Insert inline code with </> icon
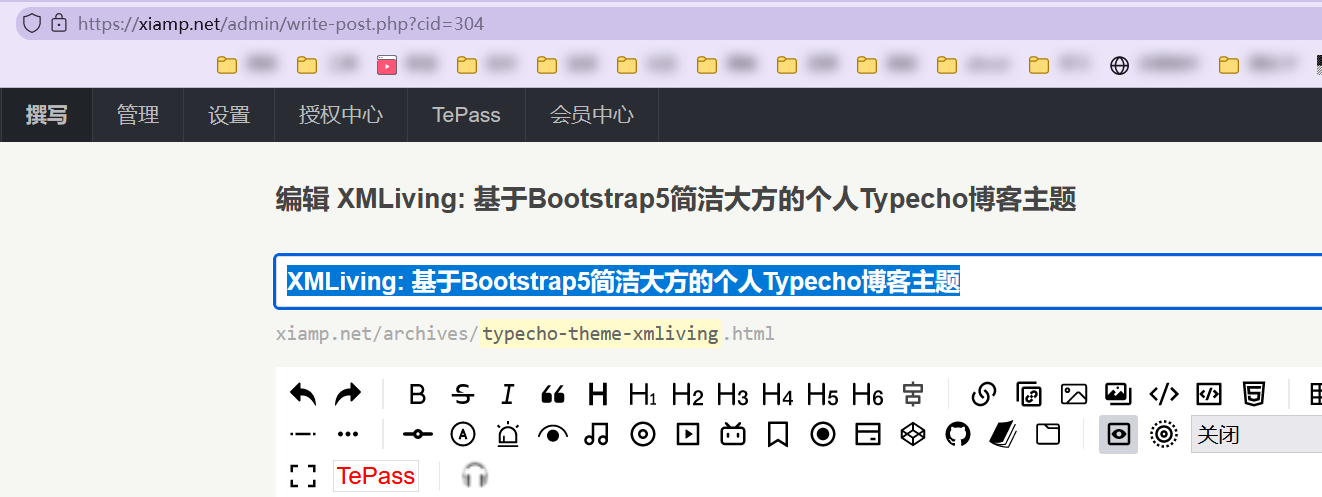This screenshot has height=497, width=1322. (x=1164, y=394)
